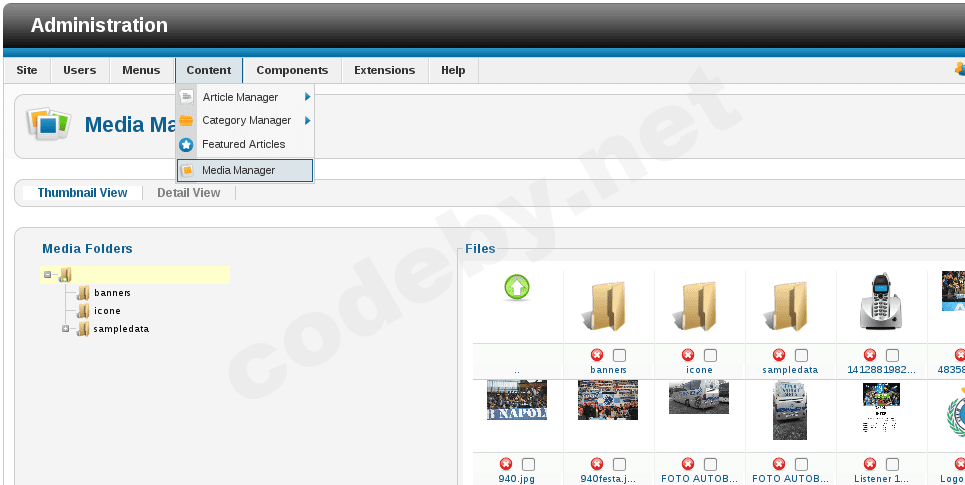Choose Article Manager from Content menu
Screen dimensions: 965x485
tap(245, 97)
